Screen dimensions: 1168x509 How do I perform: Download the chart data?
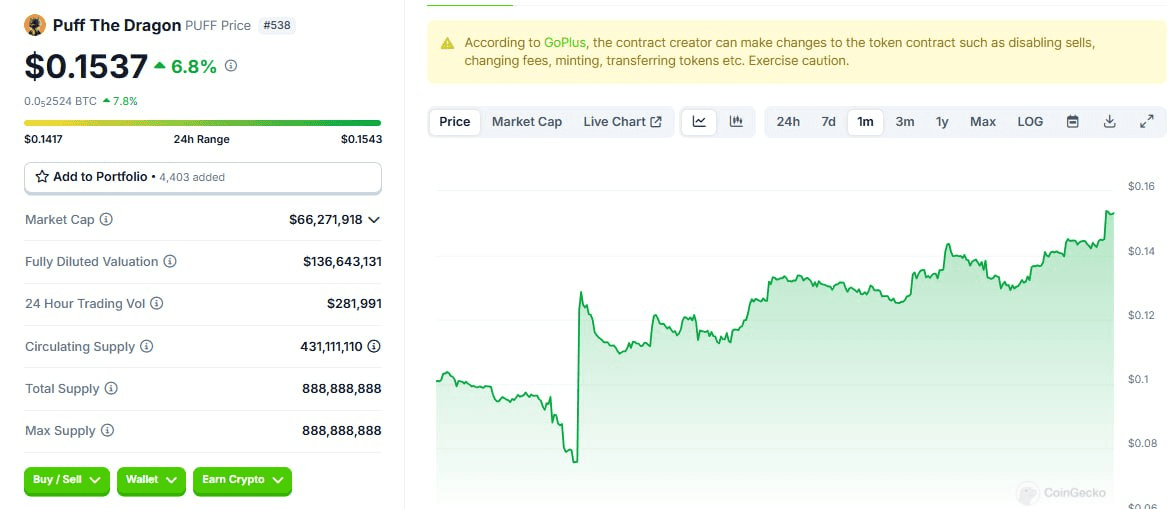tap(1109, 121)
